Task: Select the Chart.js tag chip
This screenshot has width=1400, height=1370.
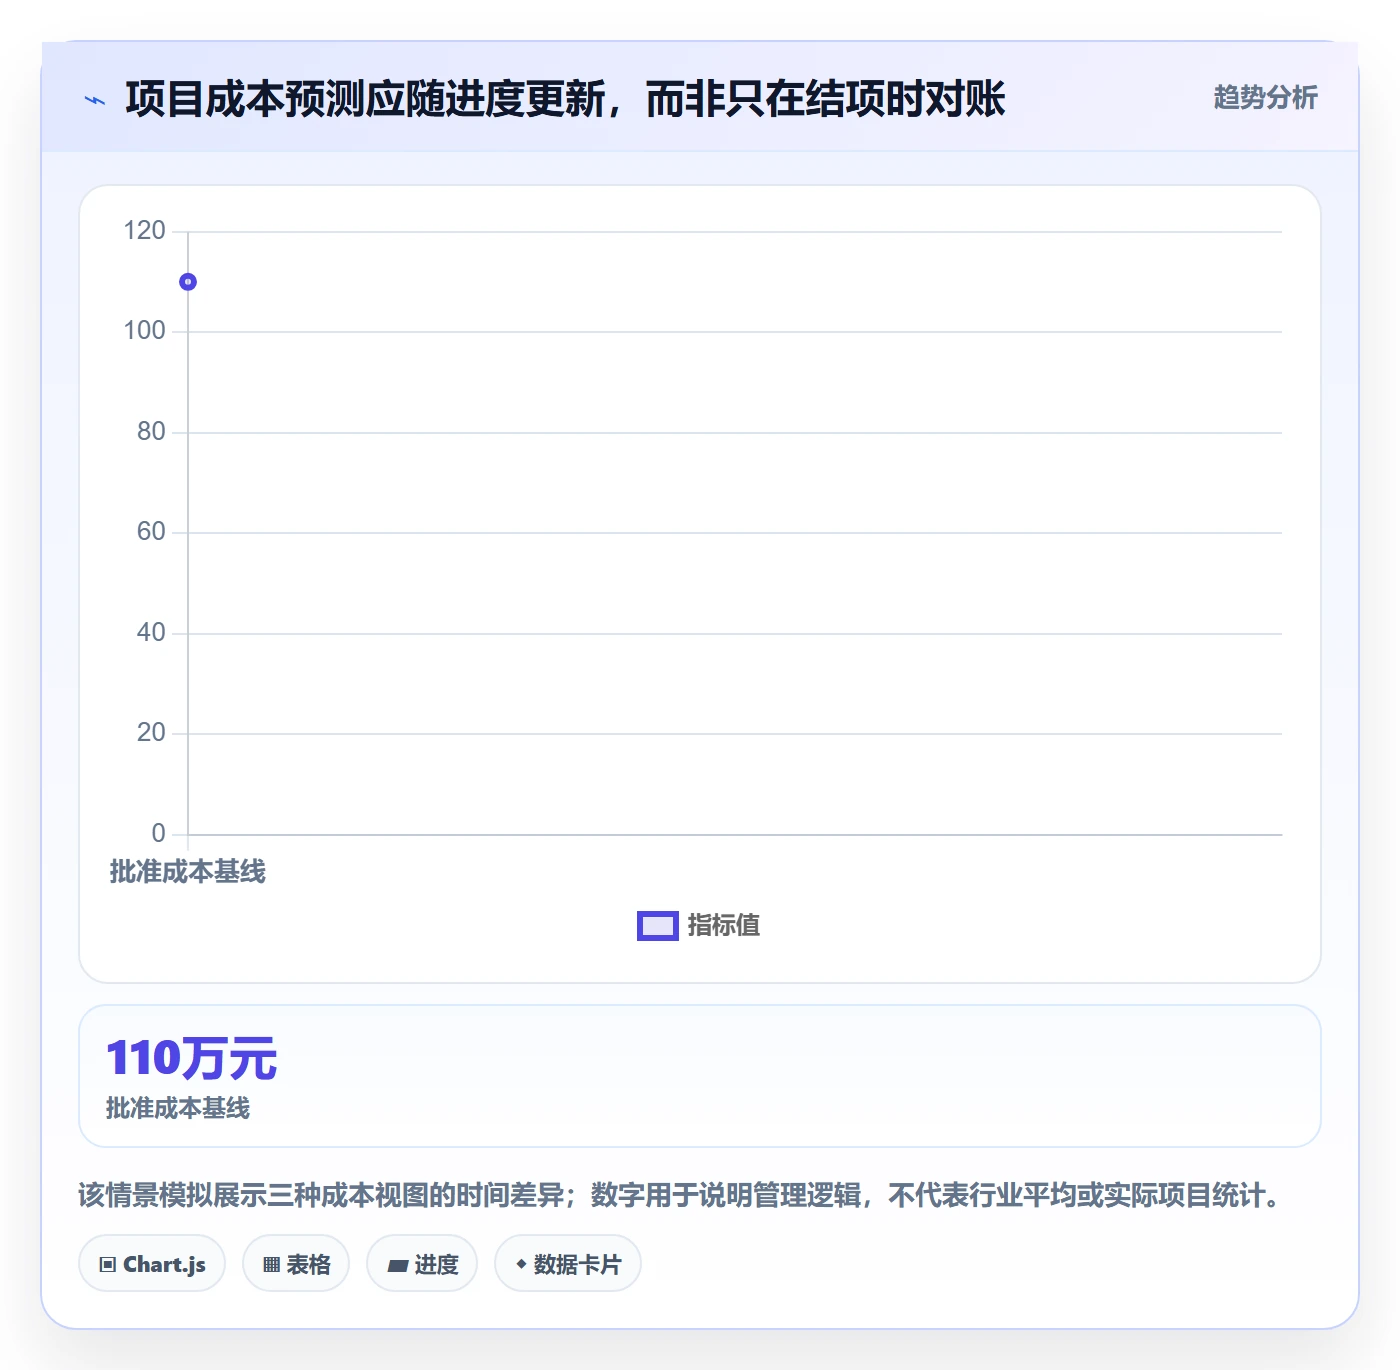Action: 152,1264
